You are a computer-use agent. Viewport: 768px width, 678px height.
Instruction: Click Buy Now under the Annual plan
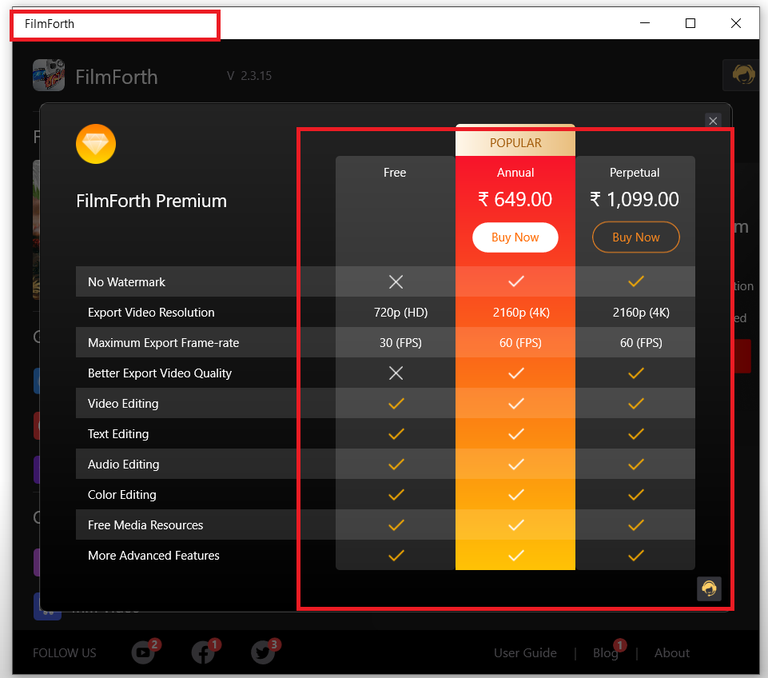coord(515,238)
